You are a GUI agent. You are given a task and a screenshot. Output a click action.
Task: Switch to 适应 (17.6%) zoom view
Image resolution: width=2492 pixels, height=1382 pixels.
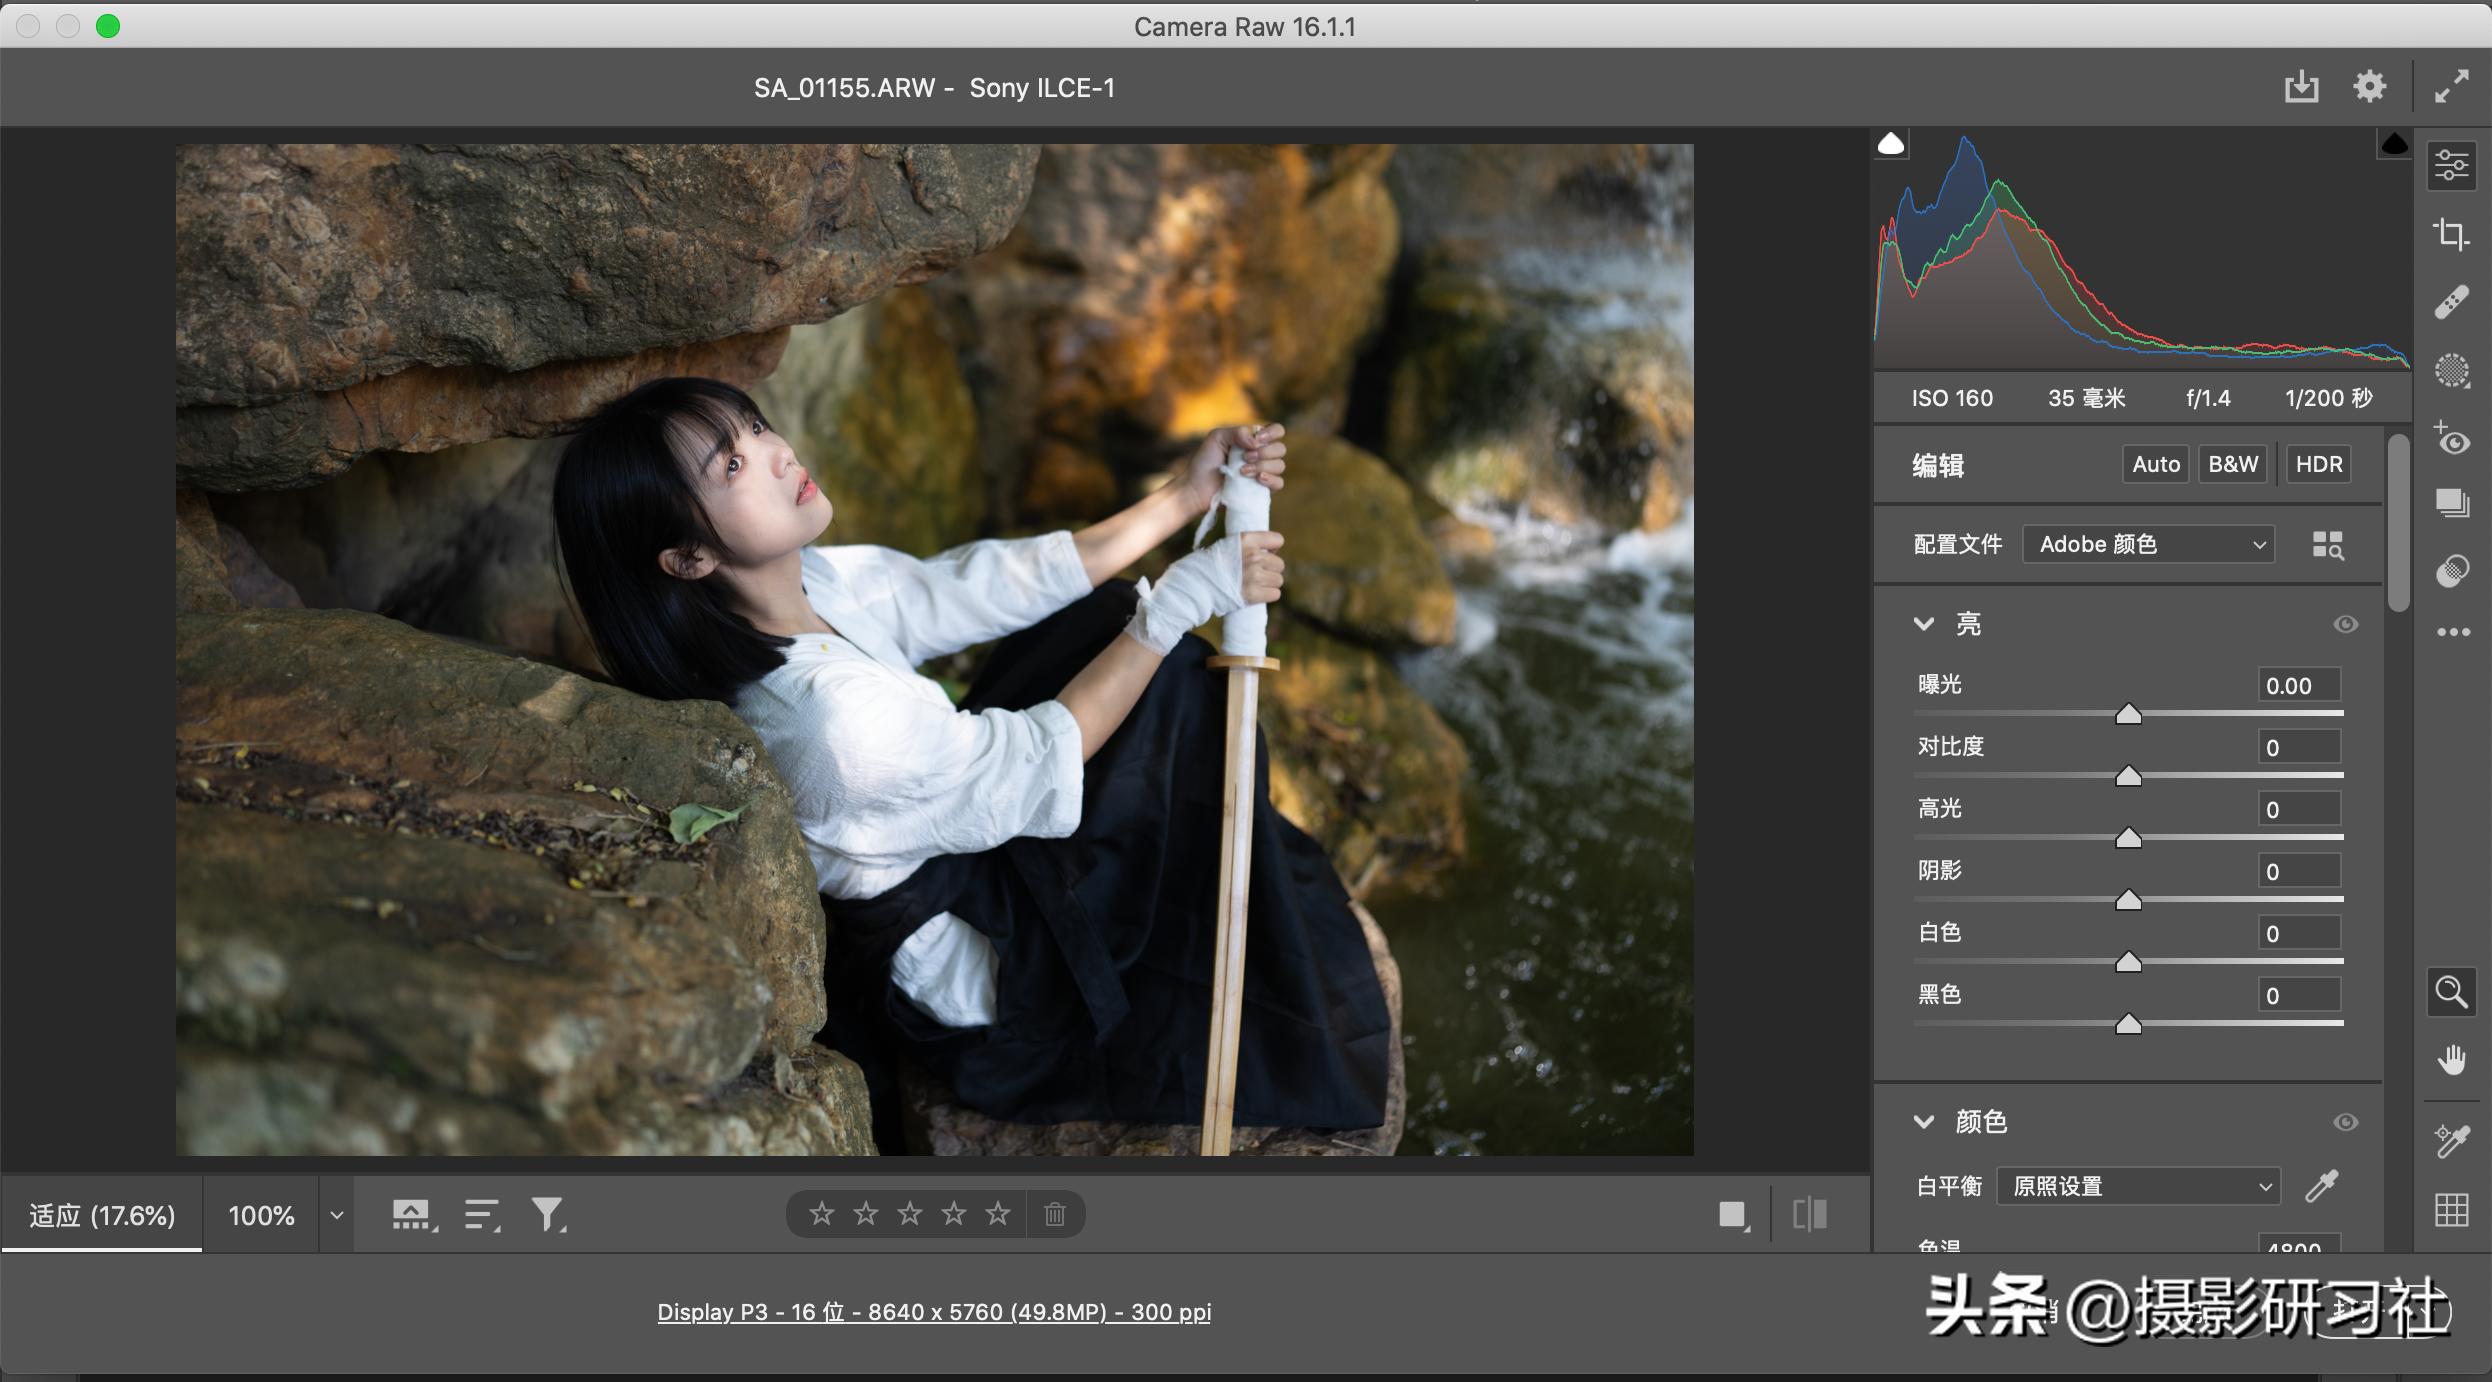pyautogui.click(x=102, y=1215)
